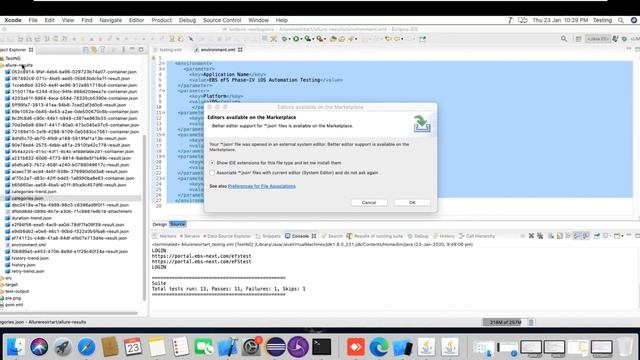Image resolution: width=640 pixels, height=360 pixels.
Task: Open Xcode icon in the Dock
Action: [227, 347]
